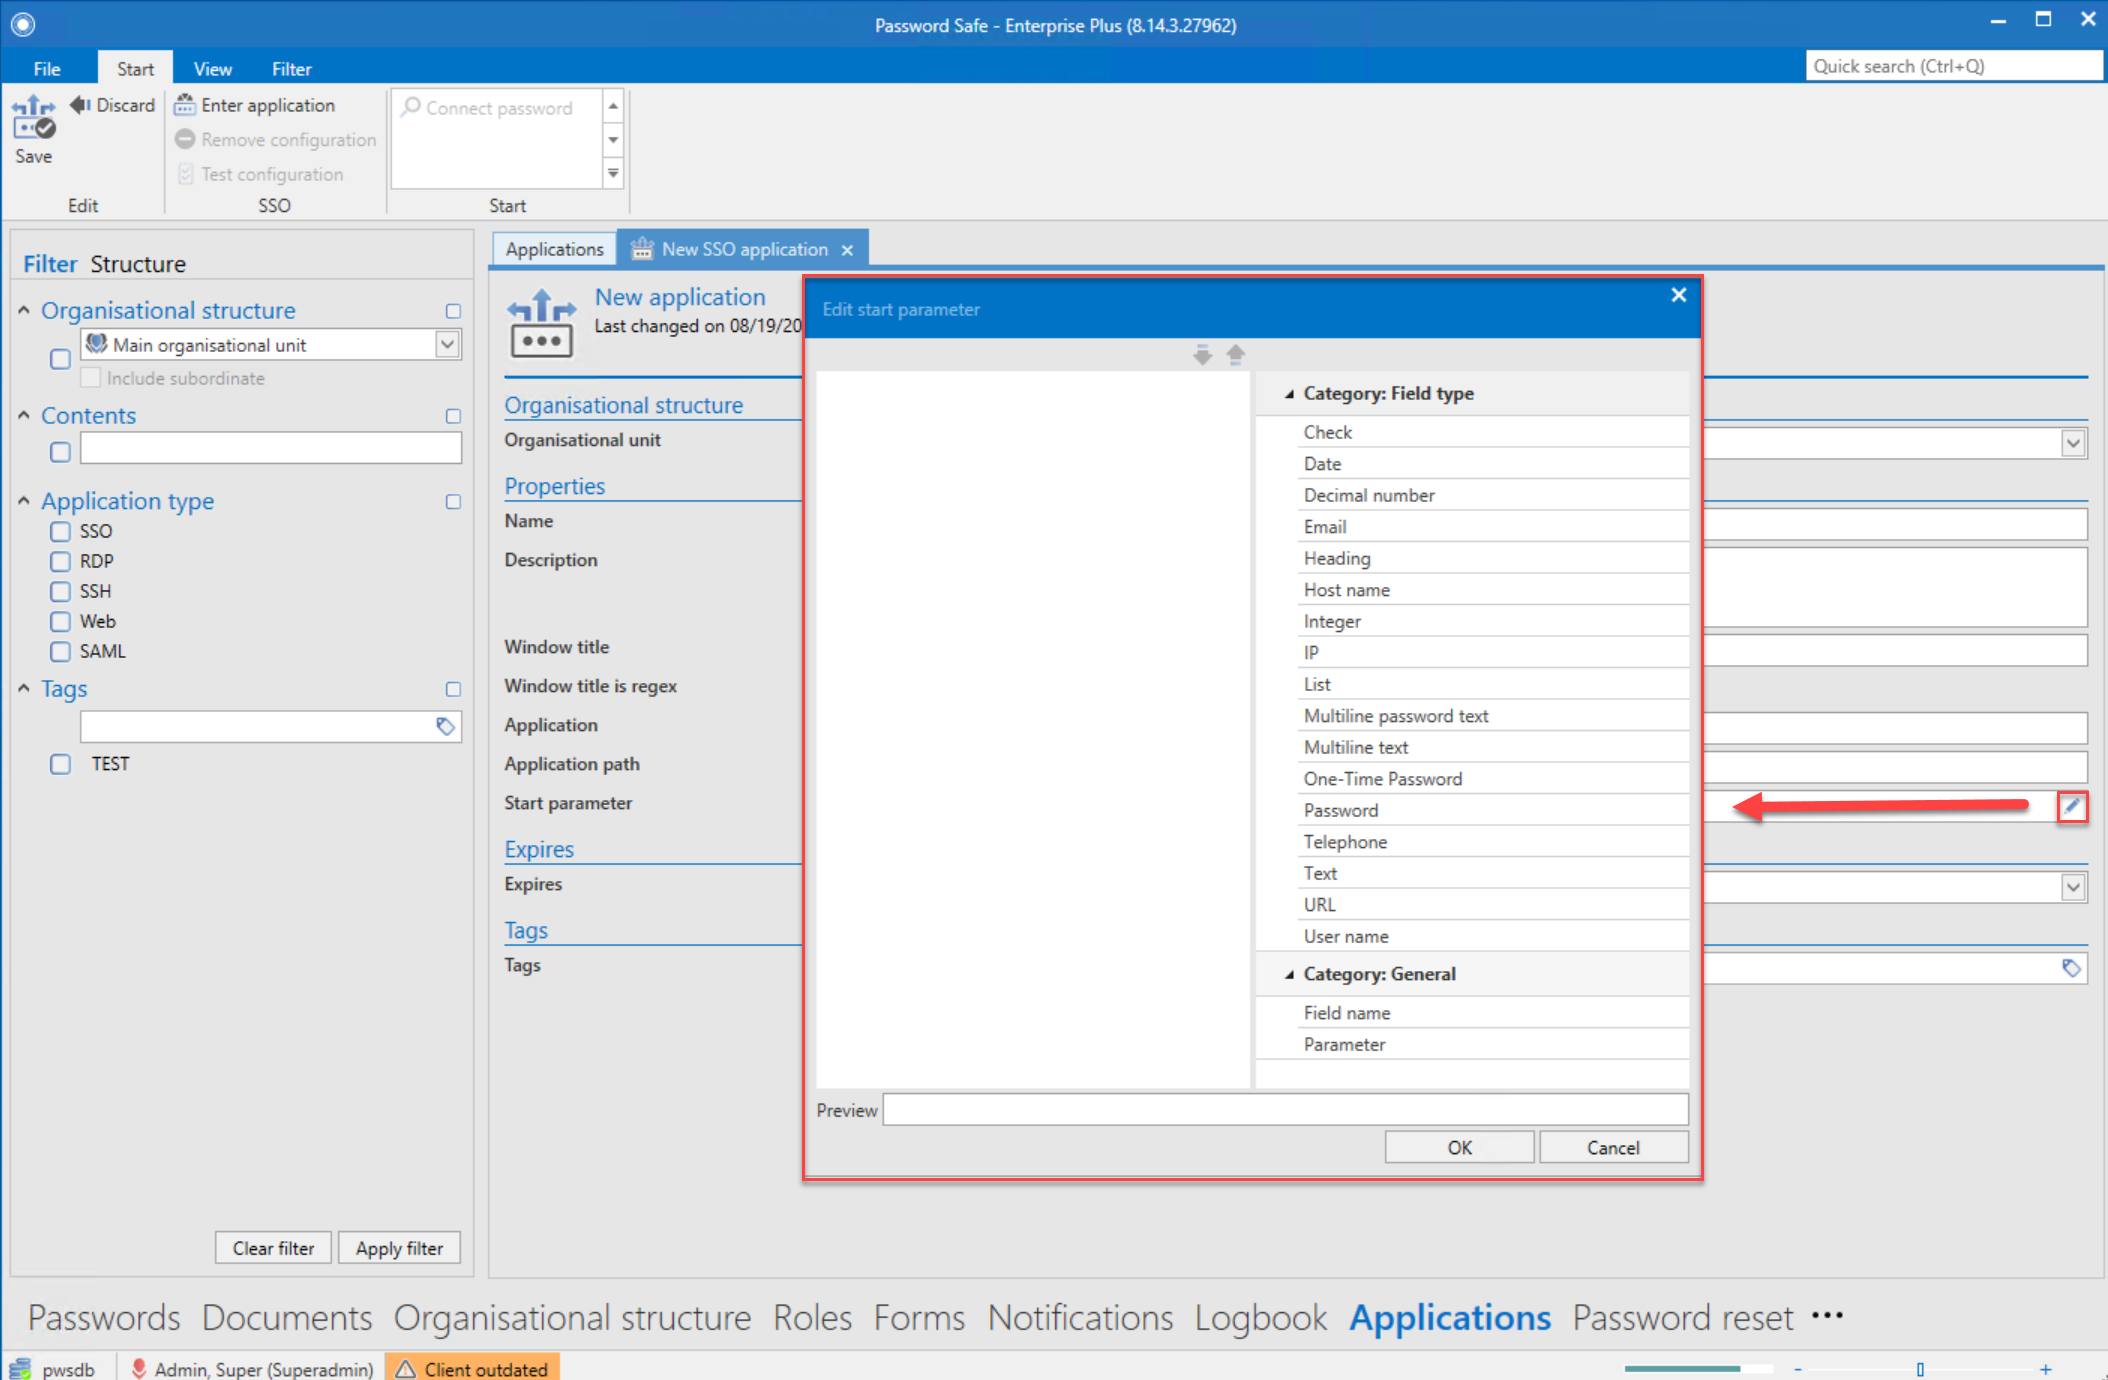Click the three dots more modules icon
The width and height of the screenshot is (2108, 1380).
1827,1316
